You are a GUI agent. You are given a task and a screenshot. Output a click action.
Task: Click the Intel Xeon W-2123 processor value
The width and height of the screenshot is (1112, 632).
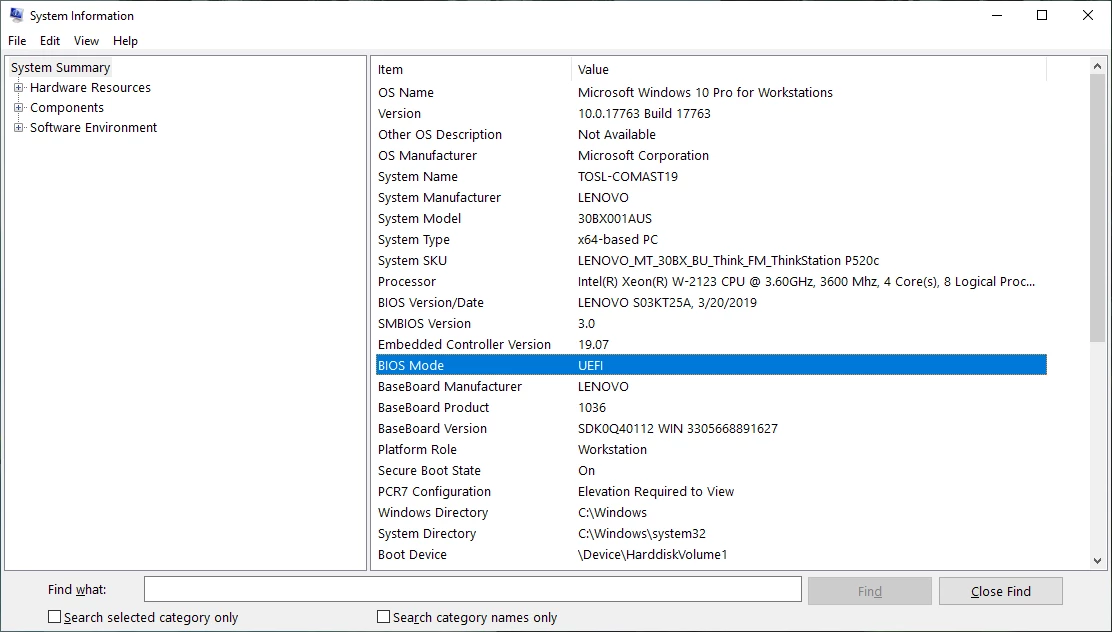806,282
